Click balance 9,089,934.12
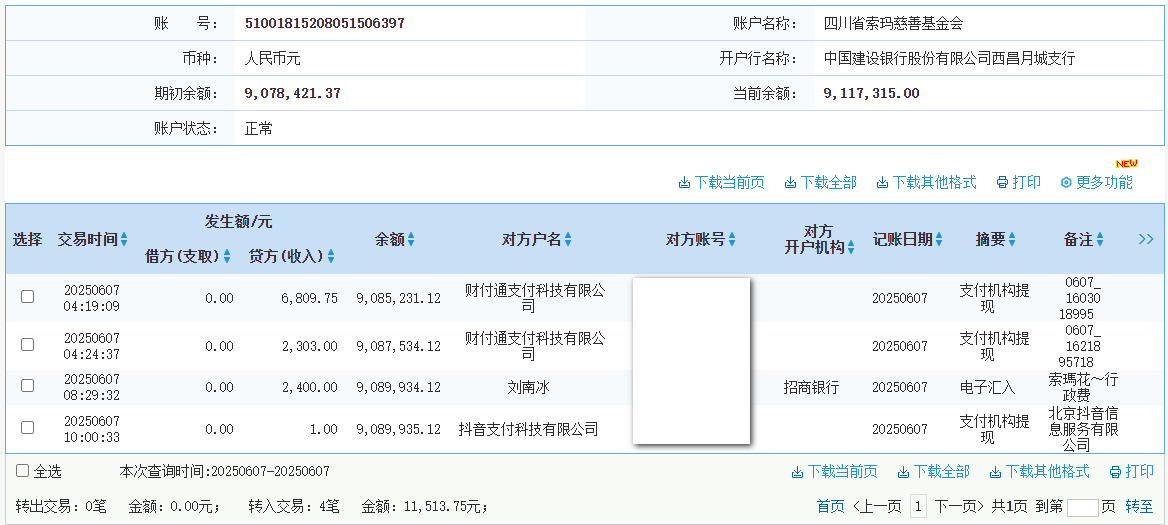 tap(399, 387)
